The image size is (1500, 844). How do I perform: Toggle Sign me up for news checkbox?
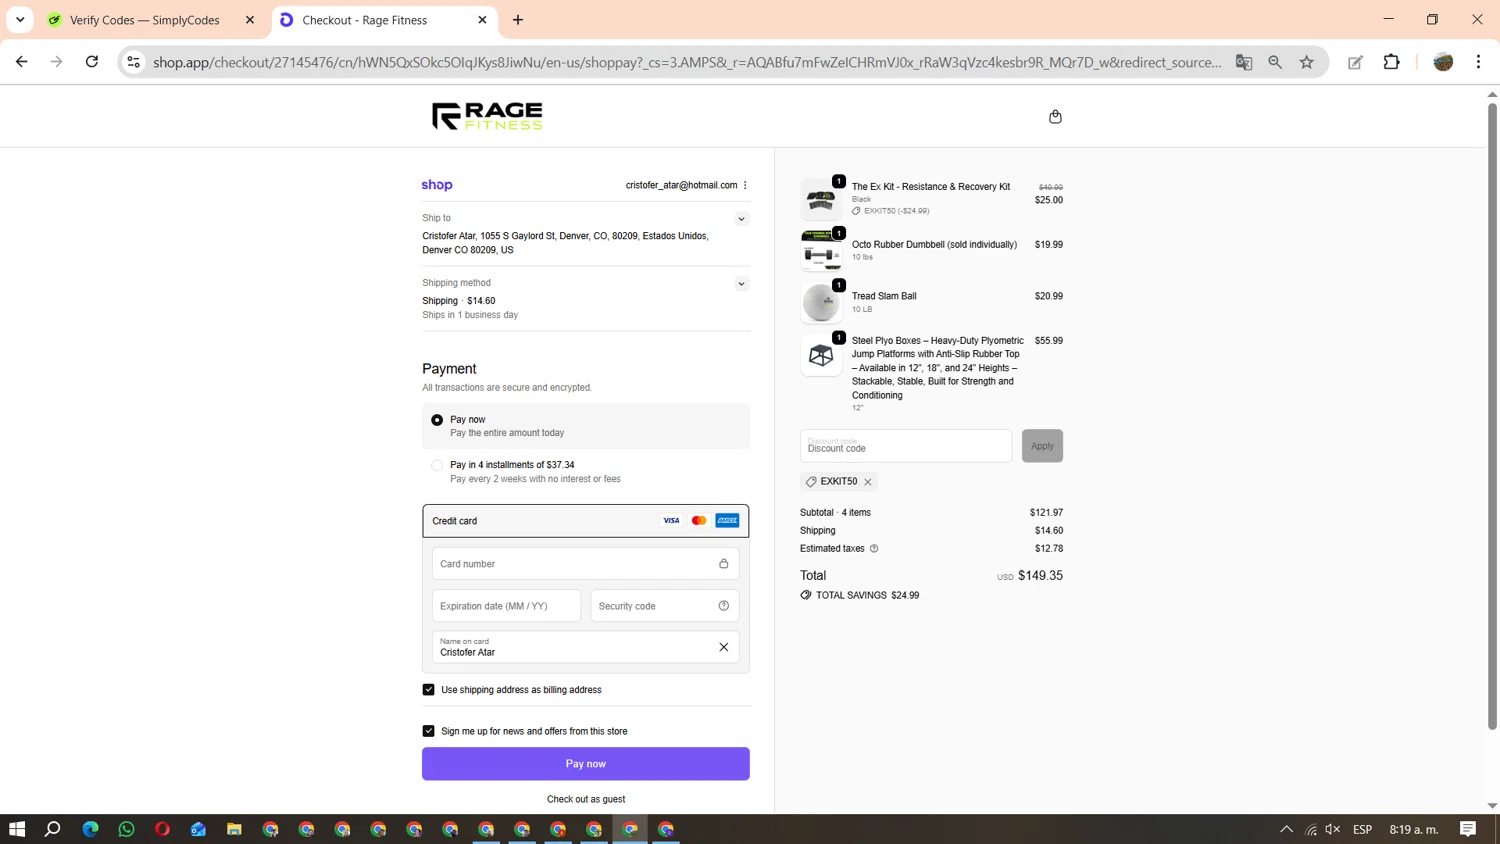(x=429, y=731)
